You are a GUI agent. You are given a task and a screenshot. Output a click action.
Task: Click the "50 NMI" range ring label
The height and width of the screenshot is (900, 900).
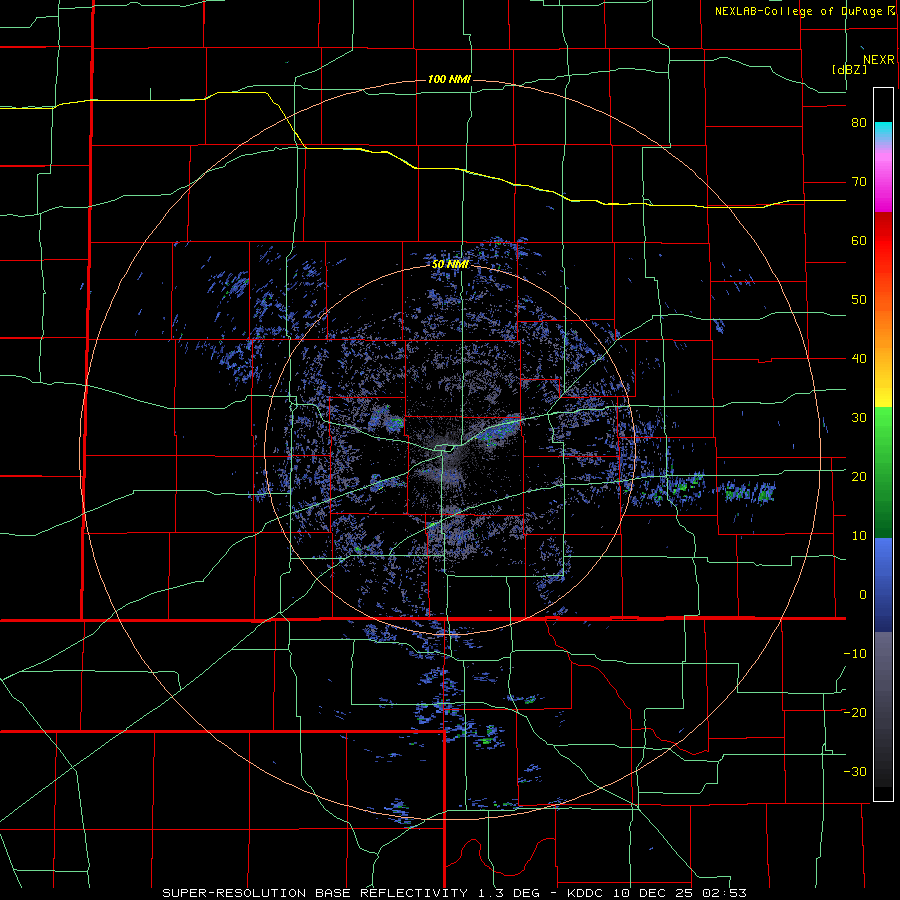coord(451,265)
